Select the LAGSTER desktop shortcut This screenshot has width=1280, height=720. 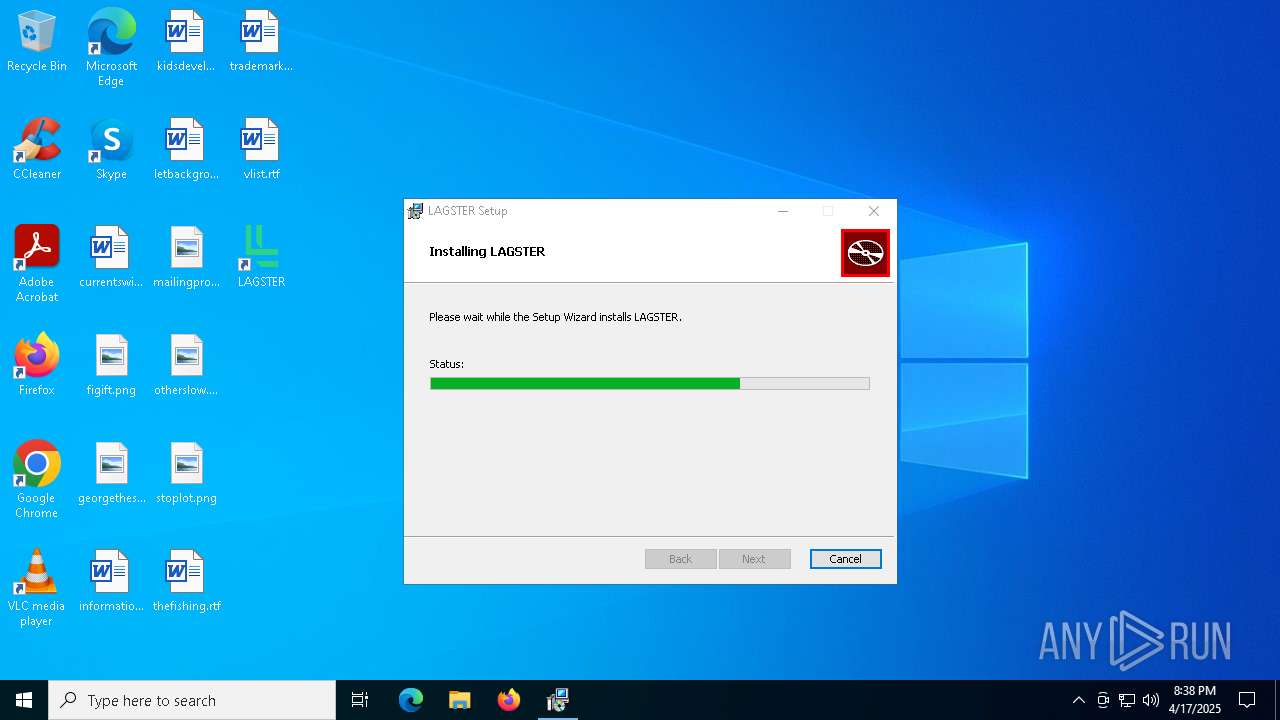[260, 257]
